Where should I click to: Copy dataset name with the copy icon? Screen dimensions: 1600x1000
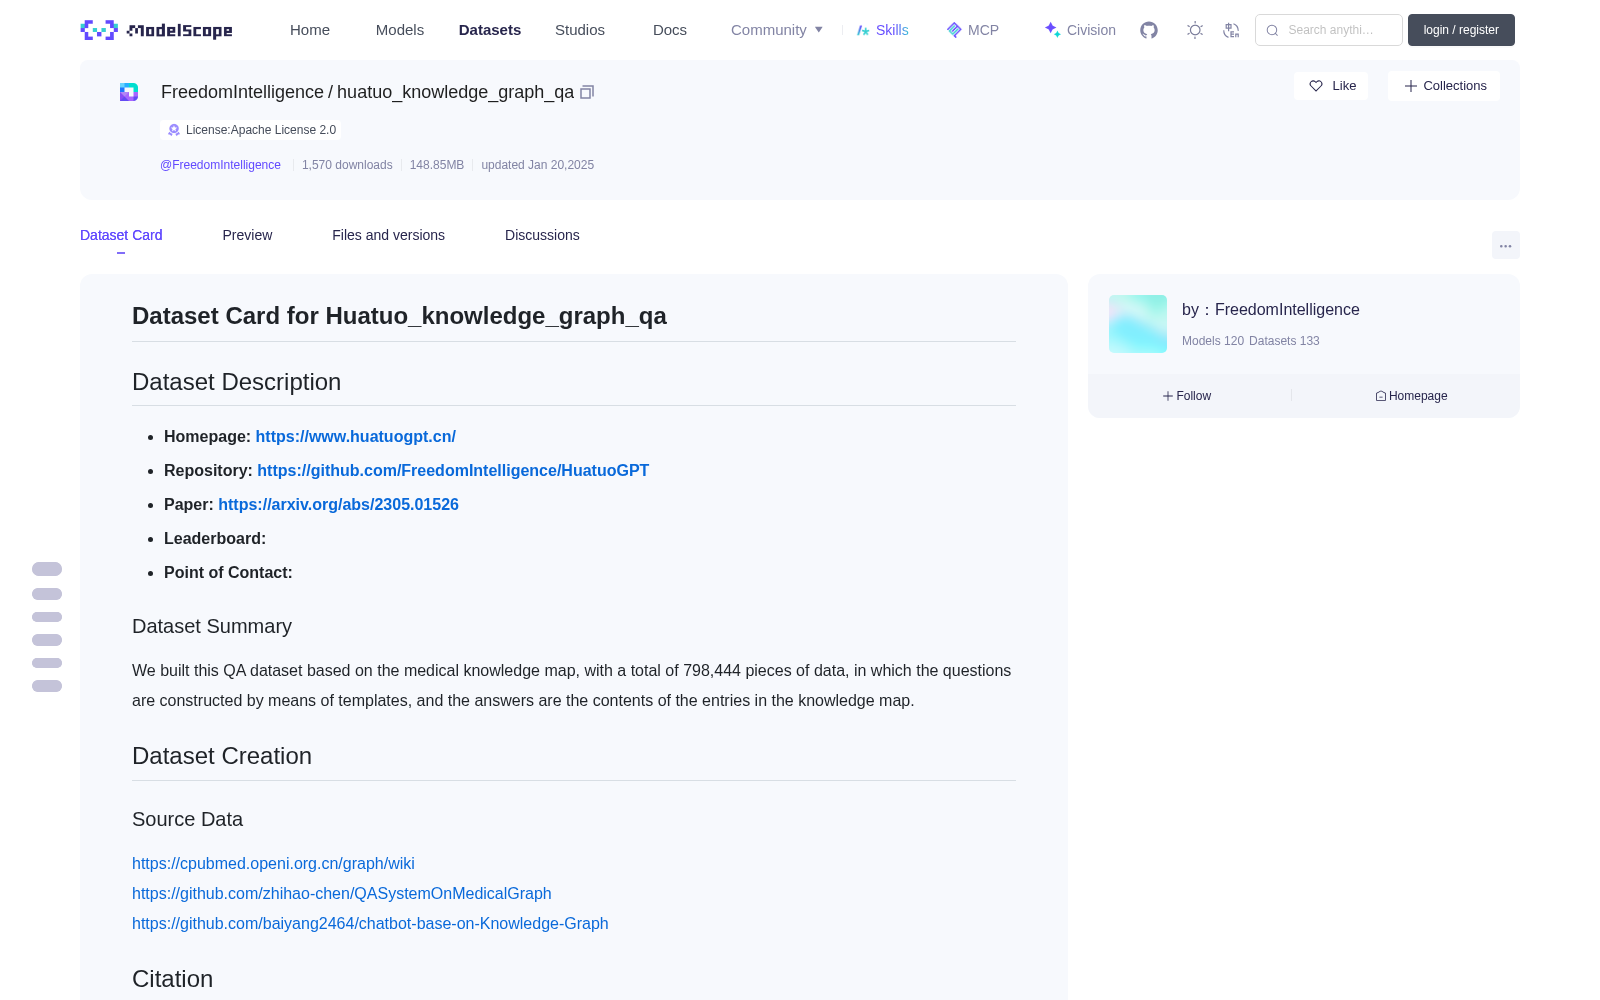pyautogui.click(x=587, y=92)
